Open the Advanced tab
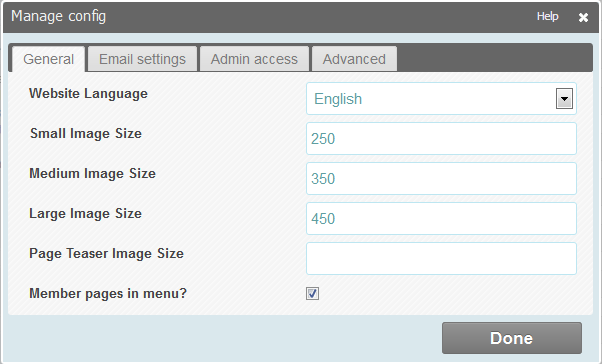The width and height of the screenshot is (602, 364). pyautogui.click(x=354, y=59)
